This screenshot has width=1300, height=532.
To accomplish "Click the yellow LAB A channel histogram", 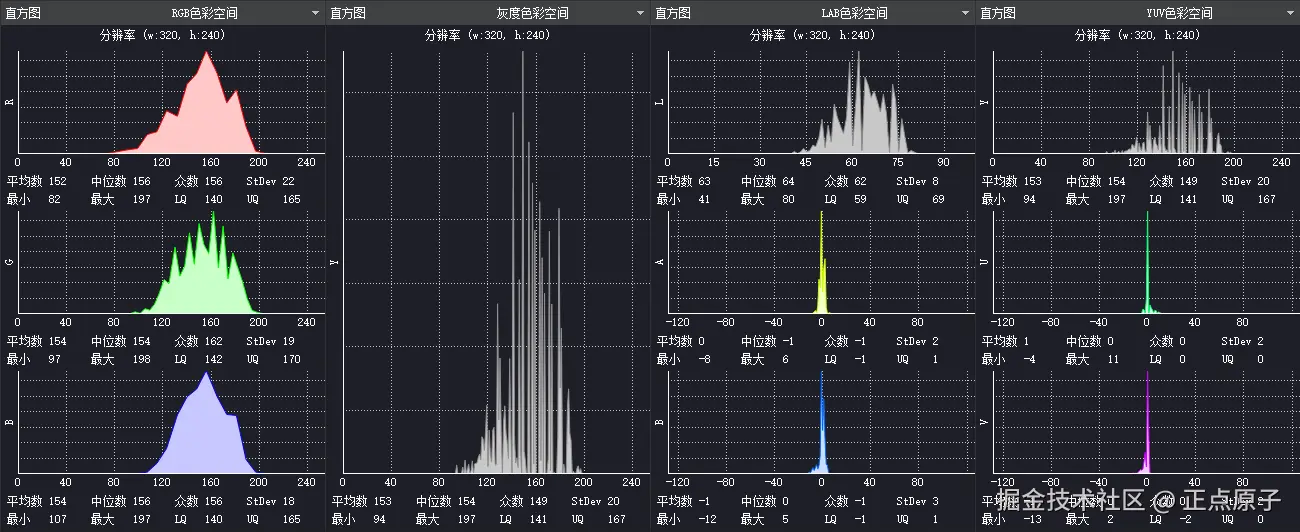I will point(820,263).
